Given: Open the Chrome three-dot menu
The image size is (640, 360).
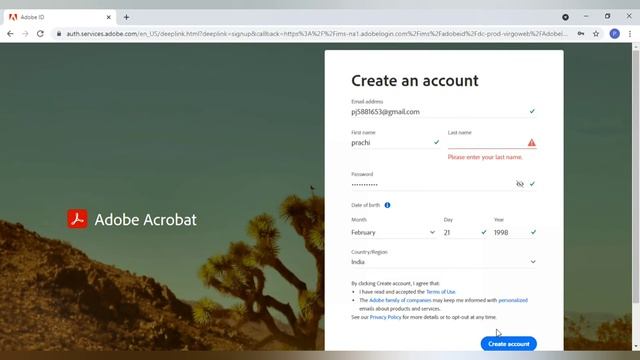Looking at the screenshot, I should pos(630,34).
